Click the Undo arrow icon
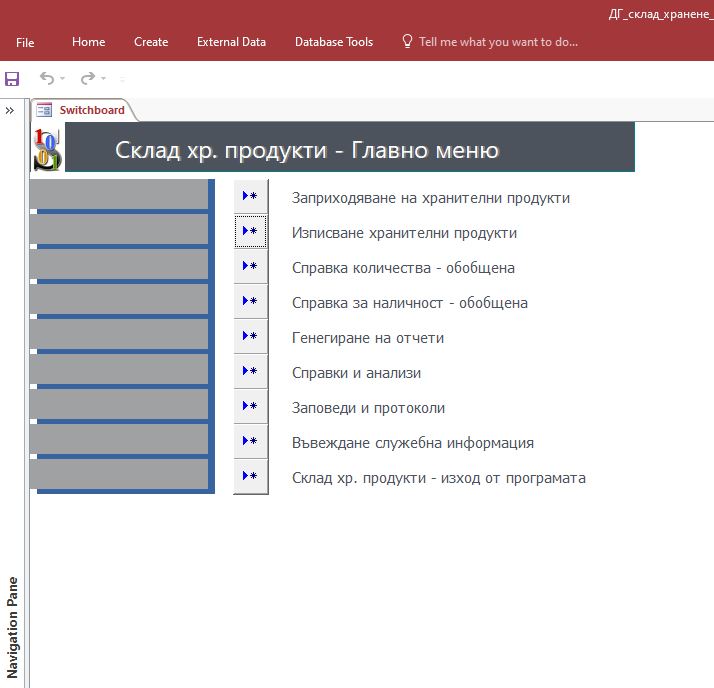Viewport: 714px width, 688px height. (x=47, y=78)
